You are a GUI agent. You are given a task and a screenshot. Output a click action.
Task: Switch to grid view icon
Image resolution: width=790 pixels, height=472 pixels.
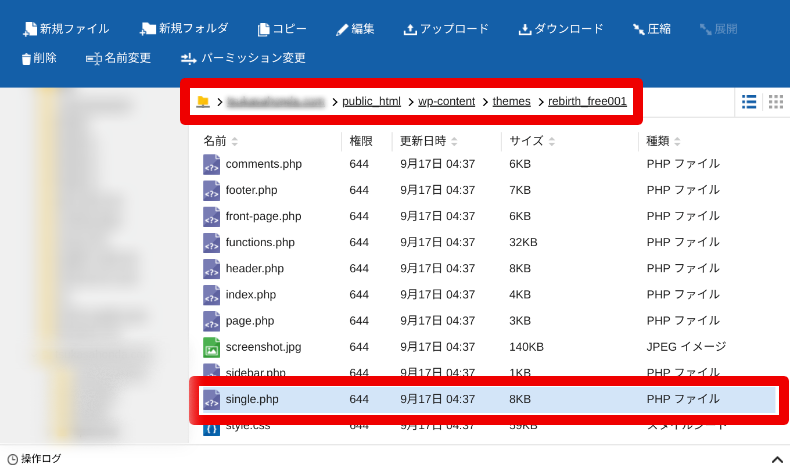tap(776, 102)
